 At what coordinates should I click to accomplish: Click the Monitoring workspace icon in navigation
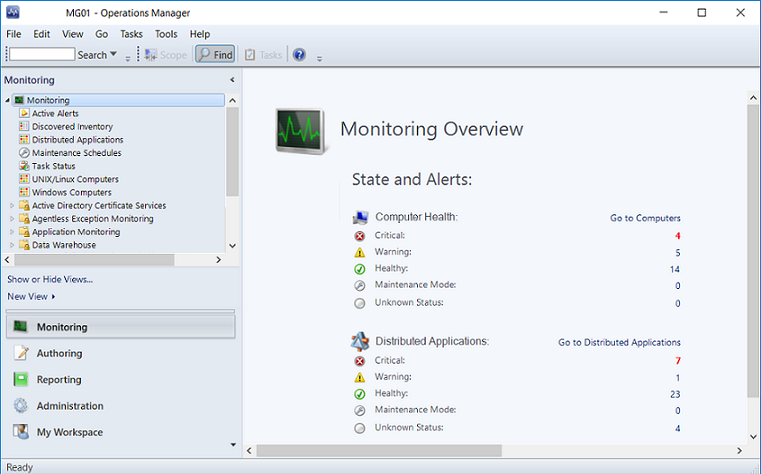[x=20, y=327]
